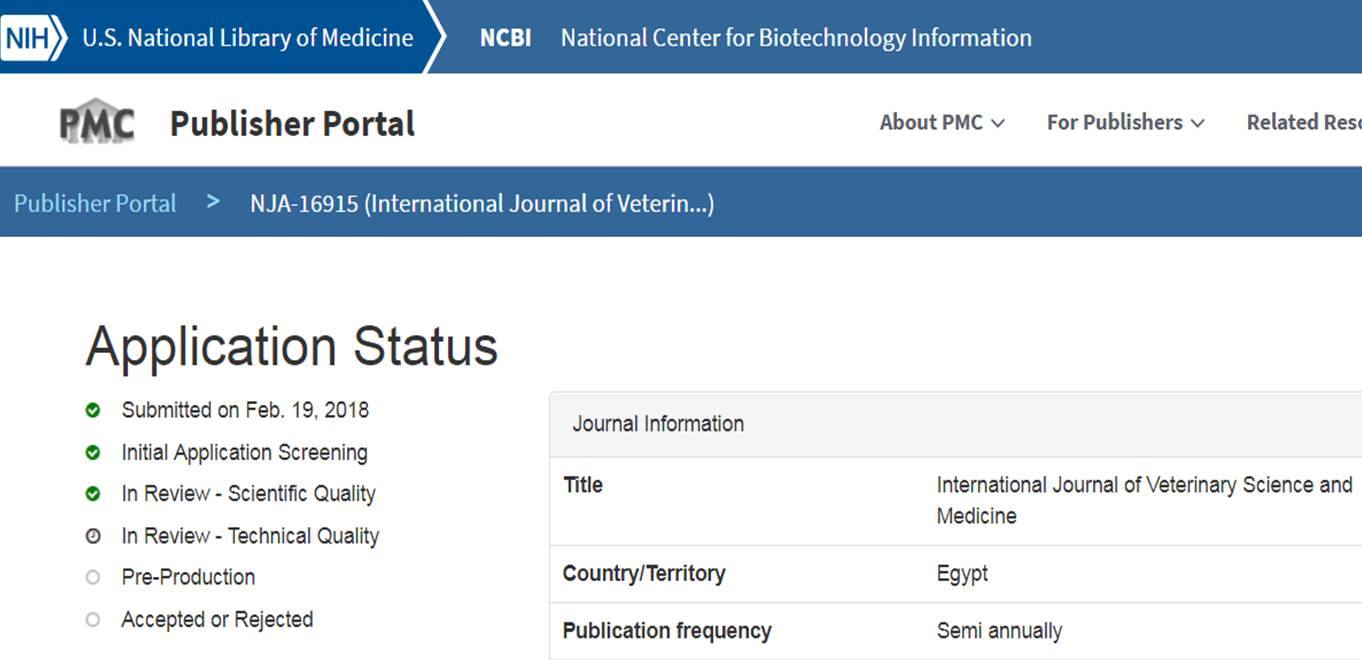Click the PMC logo icon
This screenshot has width=1362, height=660.
[97, 123]
